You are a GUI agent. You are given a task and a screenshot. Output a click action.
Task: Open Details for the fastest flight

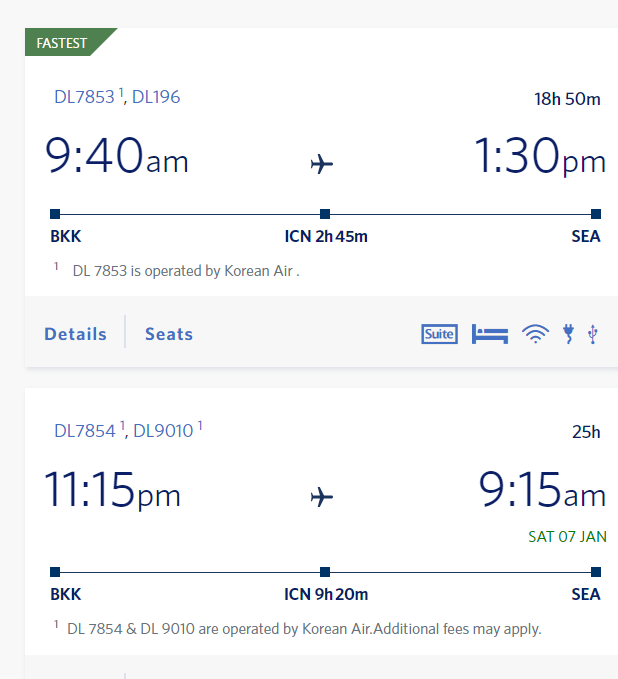[x=75, y=334]
